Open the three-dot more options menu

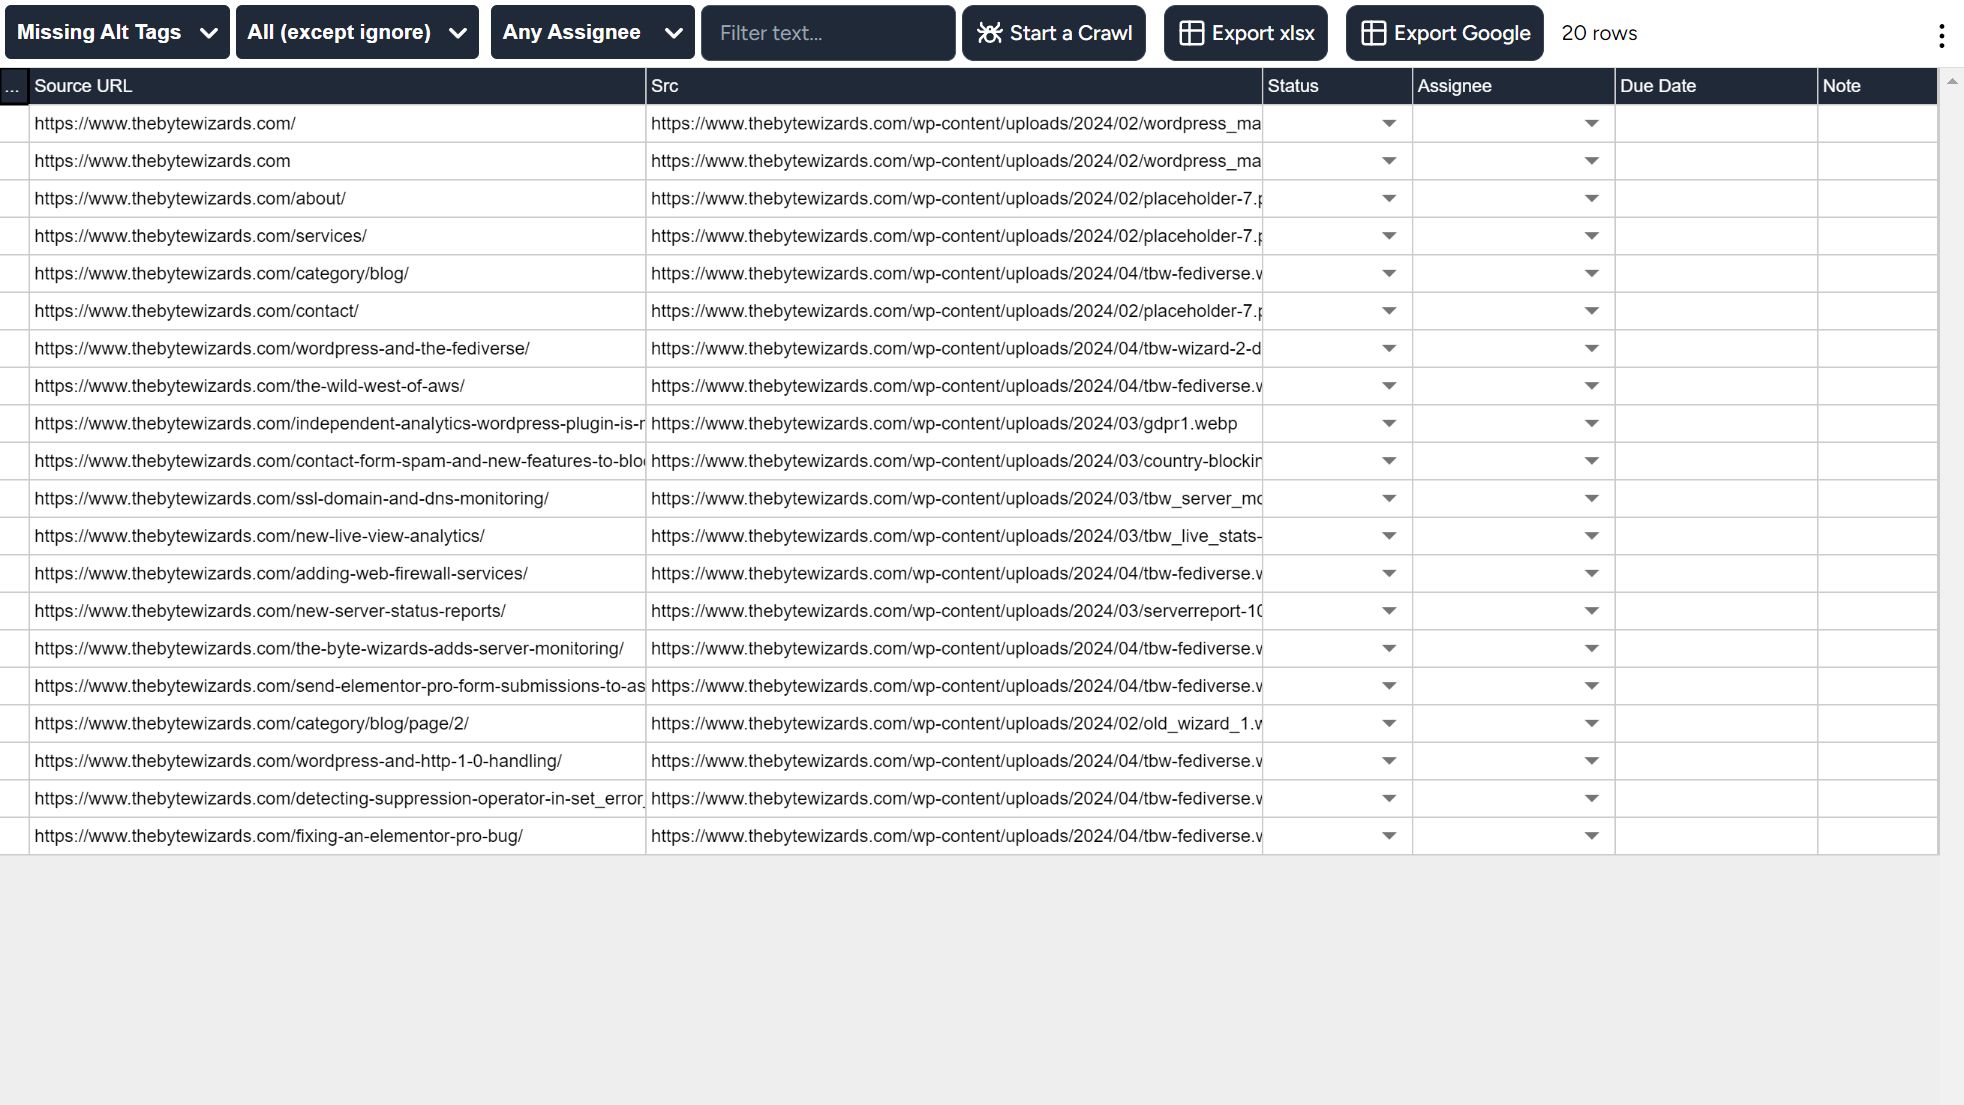click(1941, 36)
